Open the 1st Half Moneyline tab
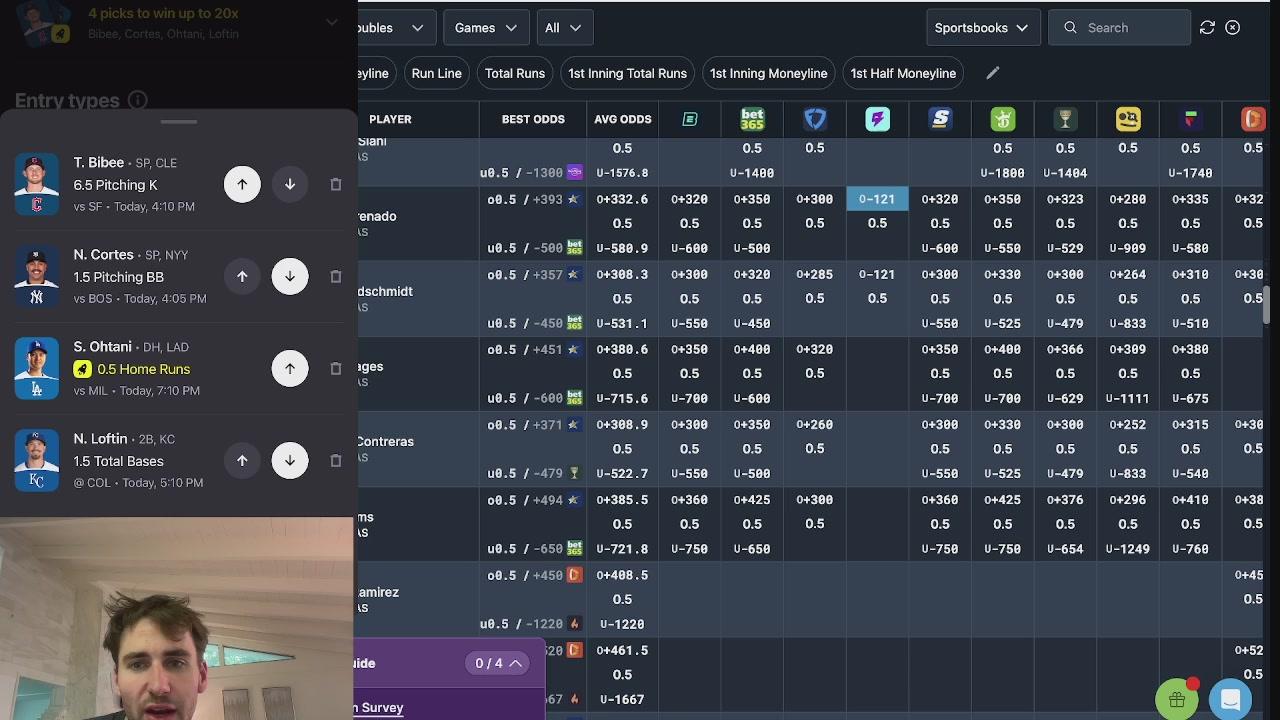1280x720 pixels. point(903,73)
